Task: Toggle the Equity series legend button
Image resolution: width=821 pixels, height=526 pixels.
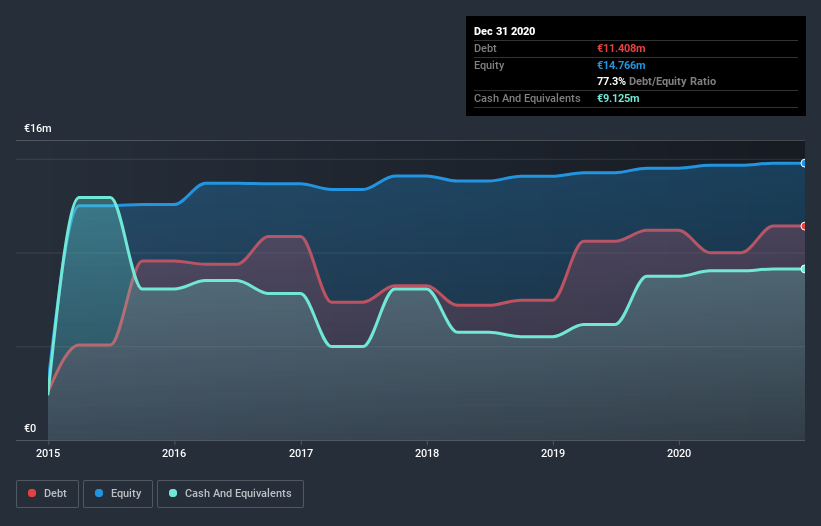Action: tap(118, 494)
